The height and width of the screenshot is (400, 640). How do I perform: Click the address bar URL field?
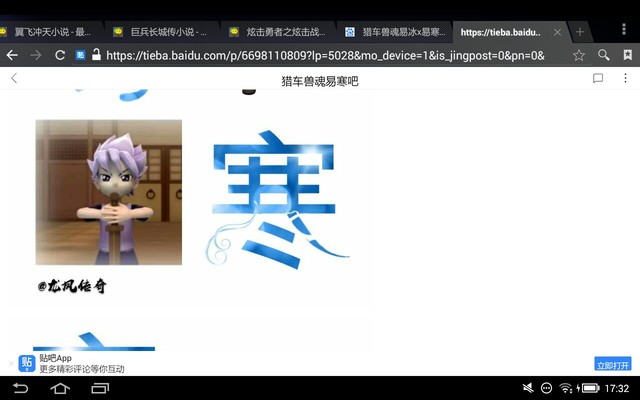325,55
